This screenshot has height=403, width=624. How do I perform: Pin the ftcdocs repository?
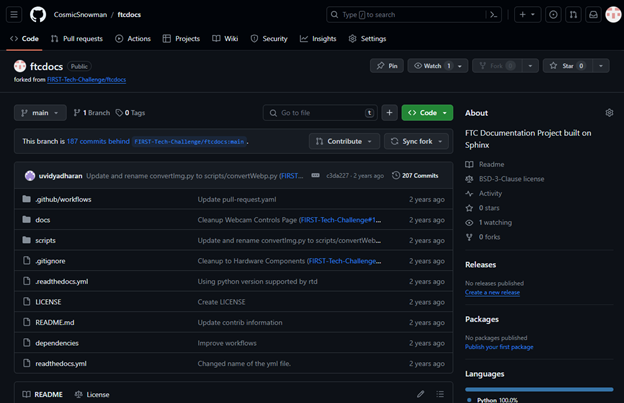[387, 66]
